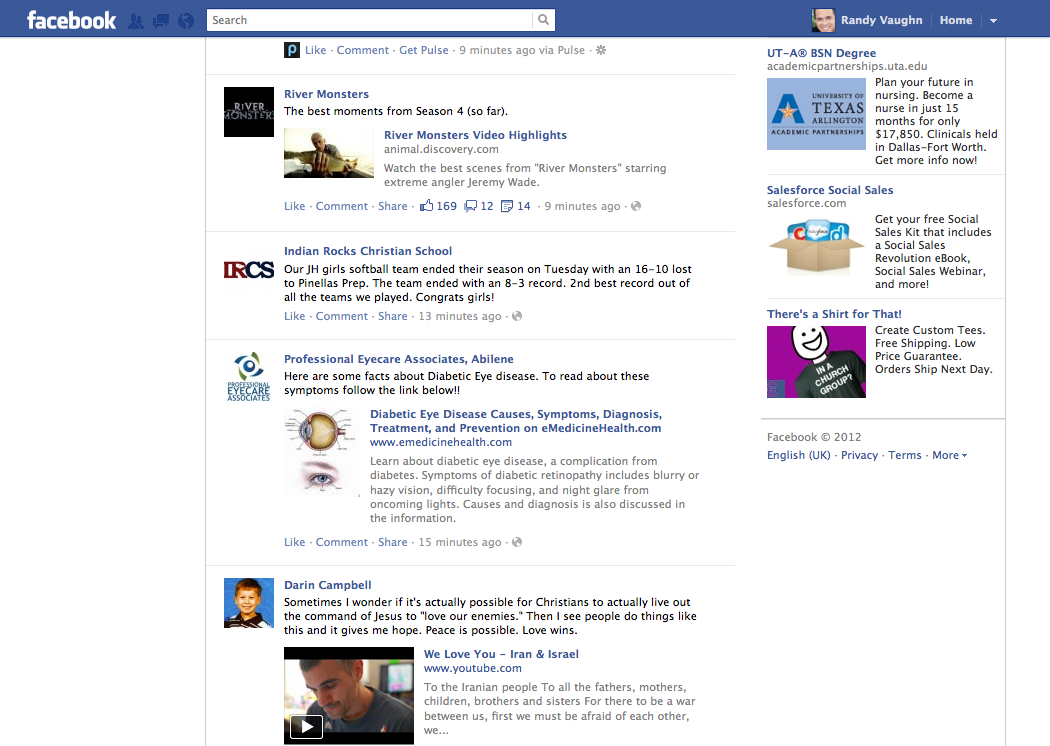
Task: Click Salesforce box ad image
Action: click(816, 247)
